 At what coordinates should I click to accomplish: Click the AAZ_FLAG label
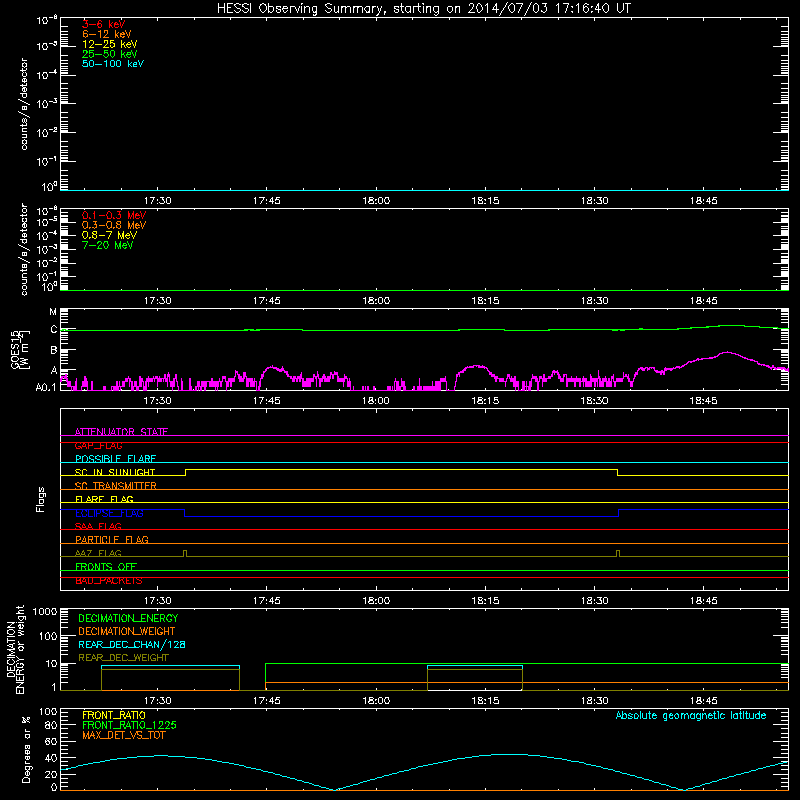point(98,553)
